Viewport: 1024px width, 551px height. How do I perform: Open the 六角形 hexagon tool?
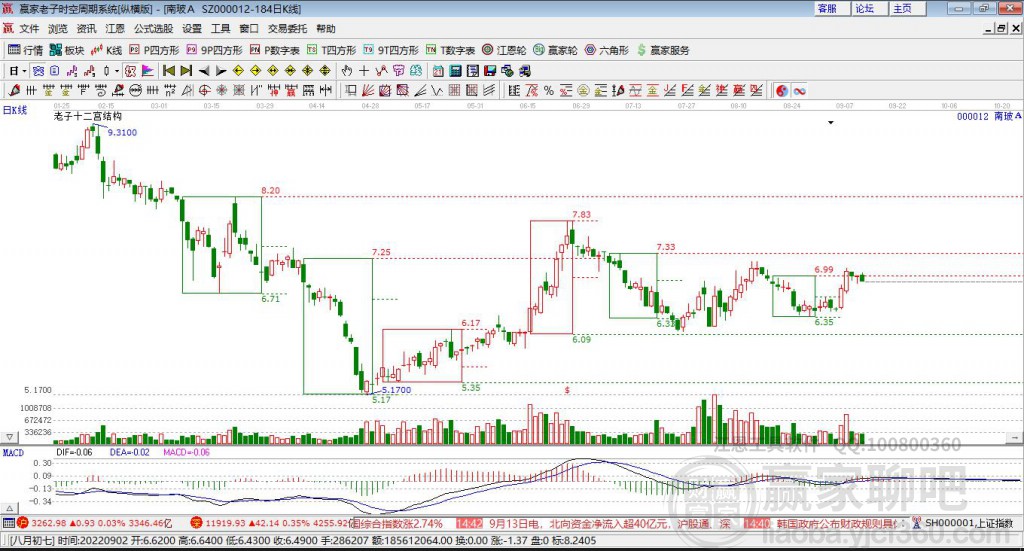click(x=607, y=50)
